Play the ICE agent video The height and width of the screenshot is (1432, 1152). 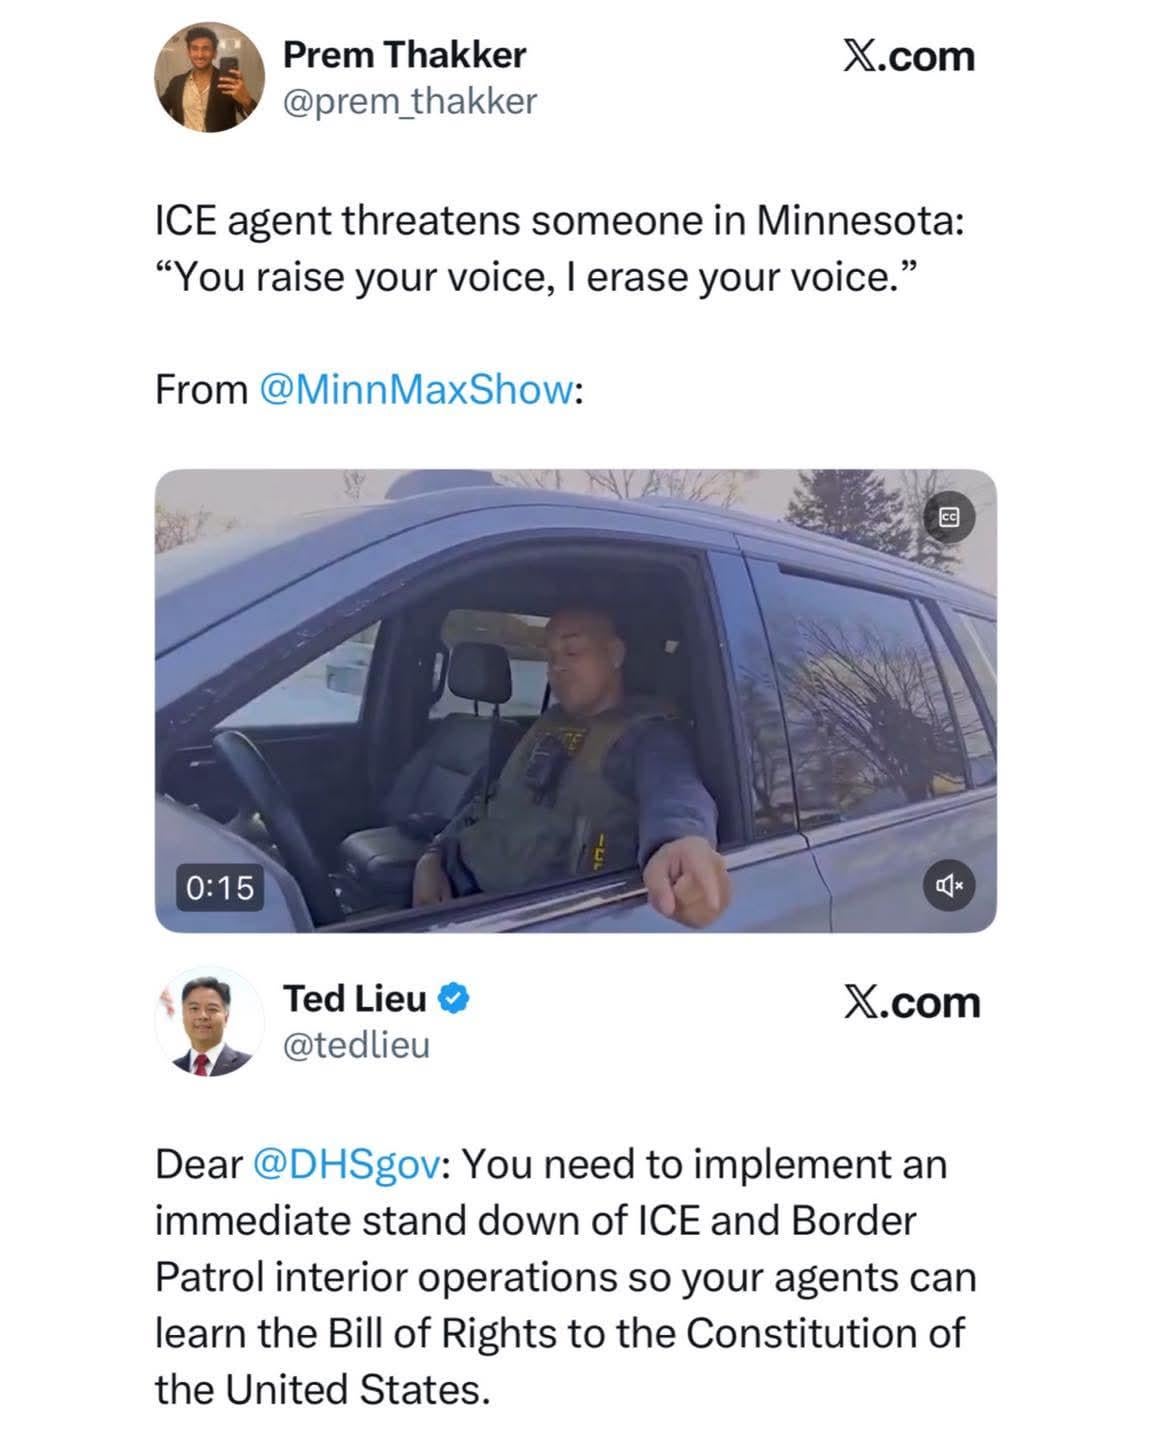click(576, 701)
